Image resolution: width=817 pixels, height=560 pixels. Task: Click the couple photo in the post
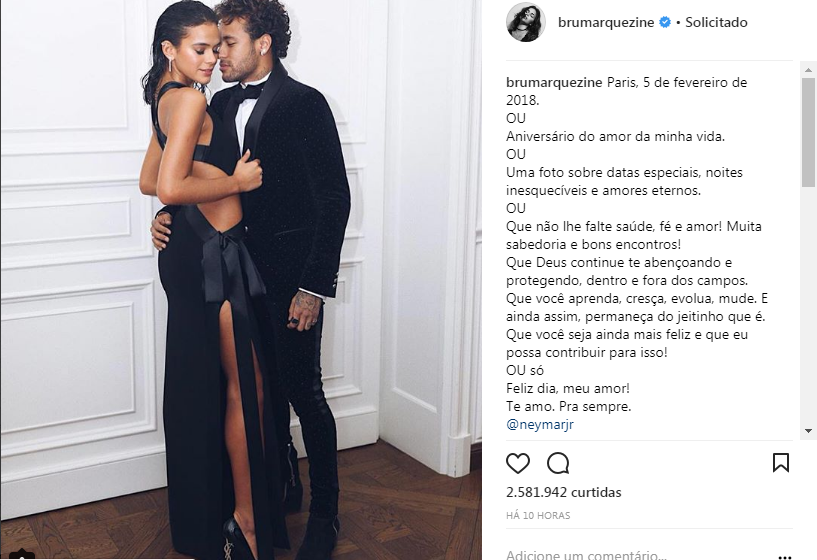(x=241, y=280)
